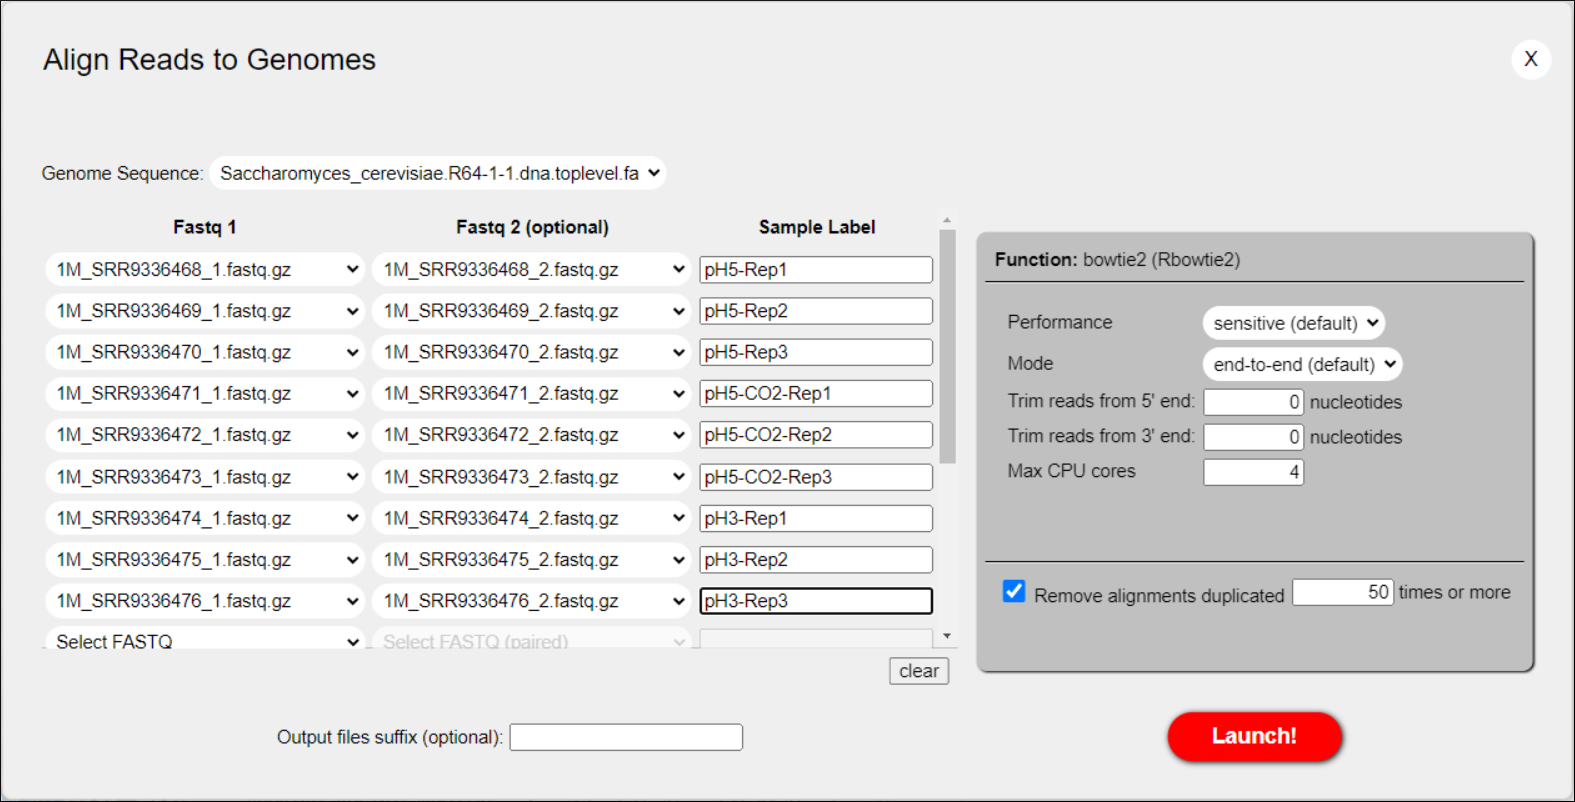This screenshot has width=1575, height=802.
Task: Open Fastq 2 dropdown for 1M_SRR9336471_2.fastq.gz
Action: point(531,394)
